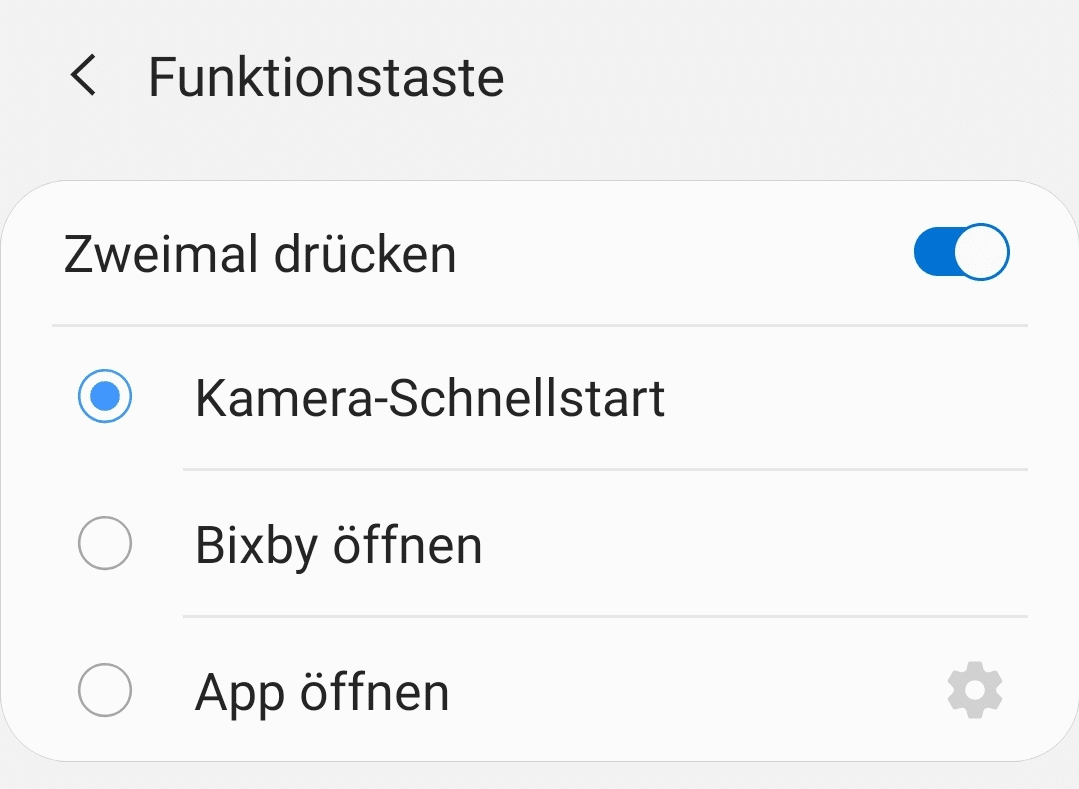Choose camera quick launch option circle
The width and height of the screenshot is (1079, 789).
105,397
